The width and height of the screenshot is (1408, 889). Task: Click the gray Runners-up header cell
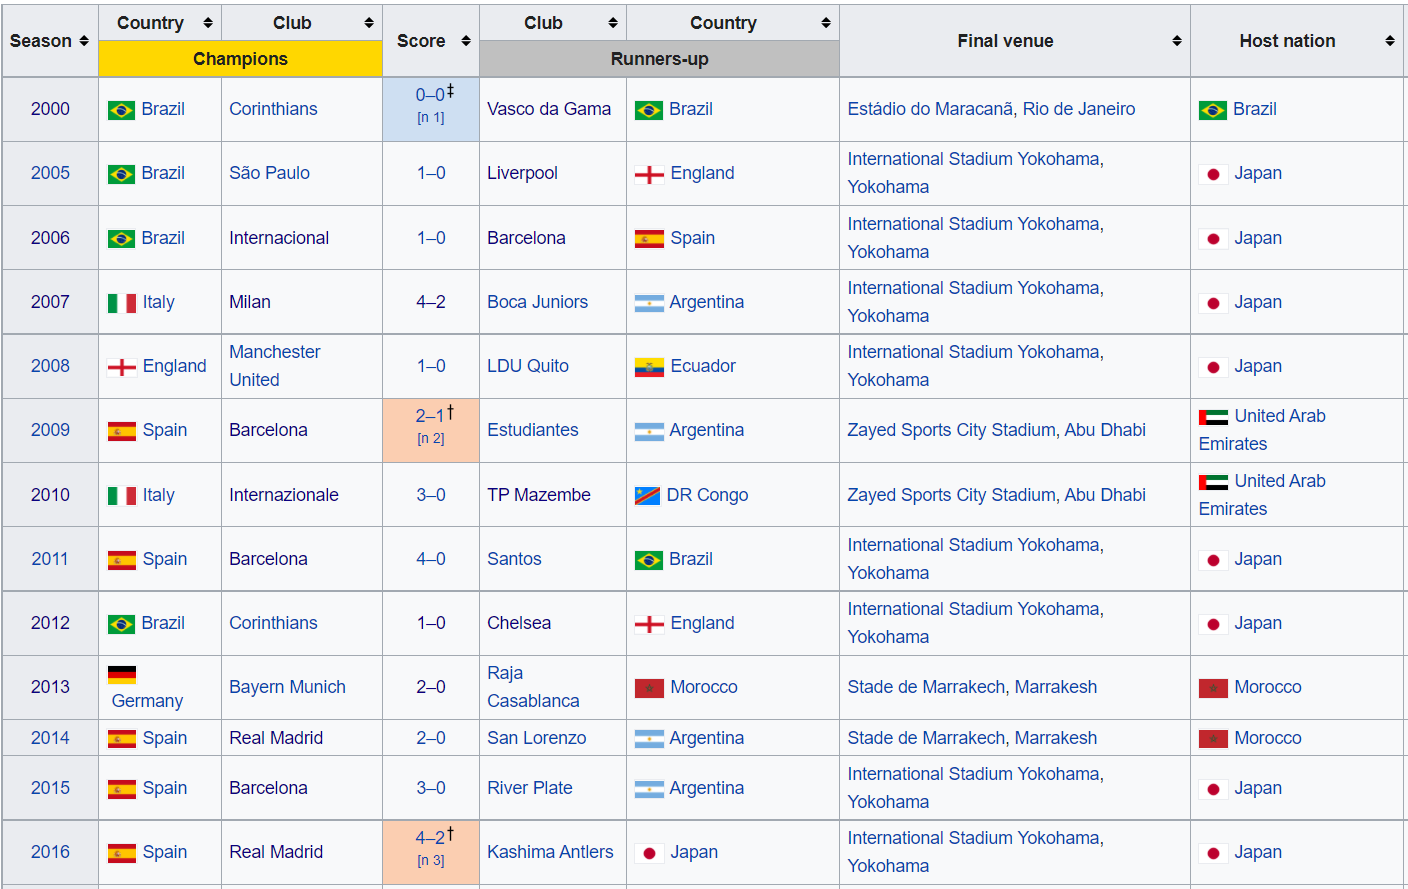tap(659, 59)
